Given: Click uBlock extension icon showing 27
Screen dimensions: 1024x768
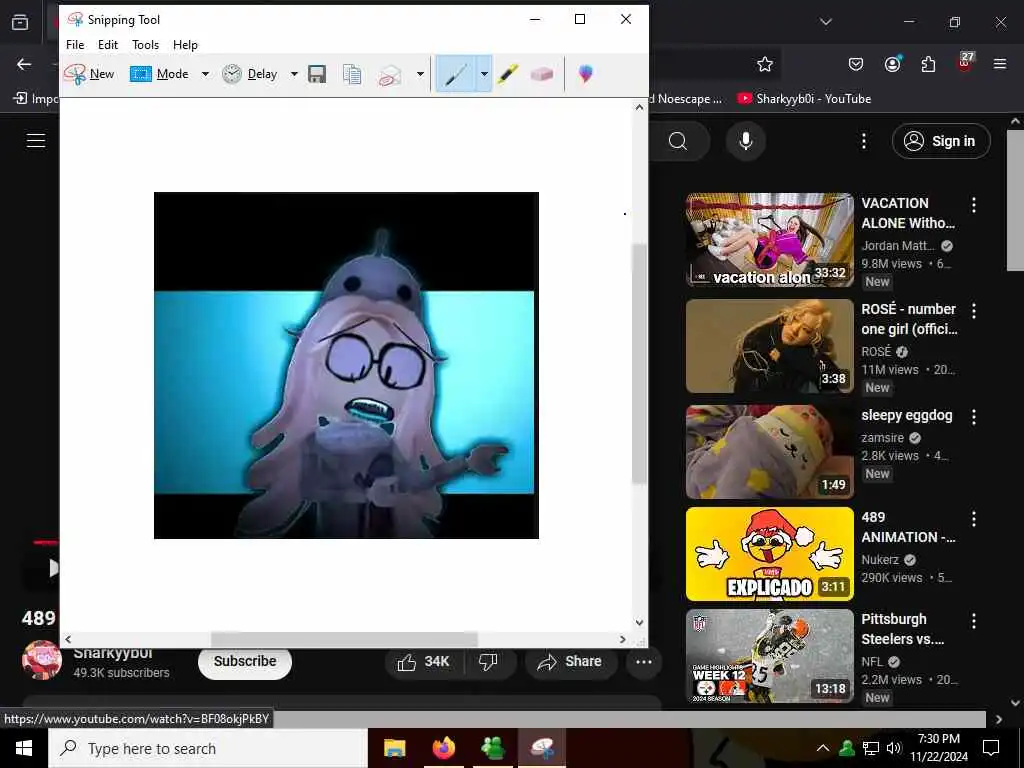Looking at the screenshot, I should (964, 63).
